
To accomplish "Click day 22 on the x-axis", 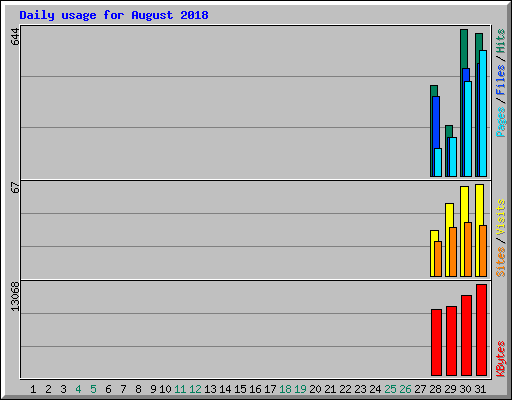I will pyautogui.click(x=345, y=389).
